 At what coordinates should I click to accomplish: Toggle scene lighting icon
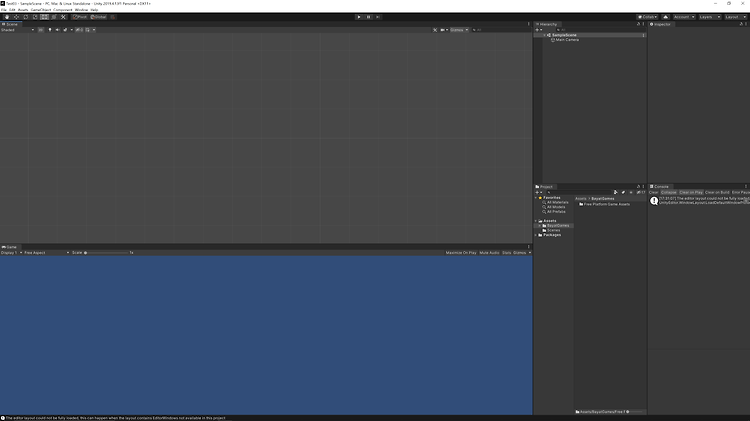tap(50, 30)
